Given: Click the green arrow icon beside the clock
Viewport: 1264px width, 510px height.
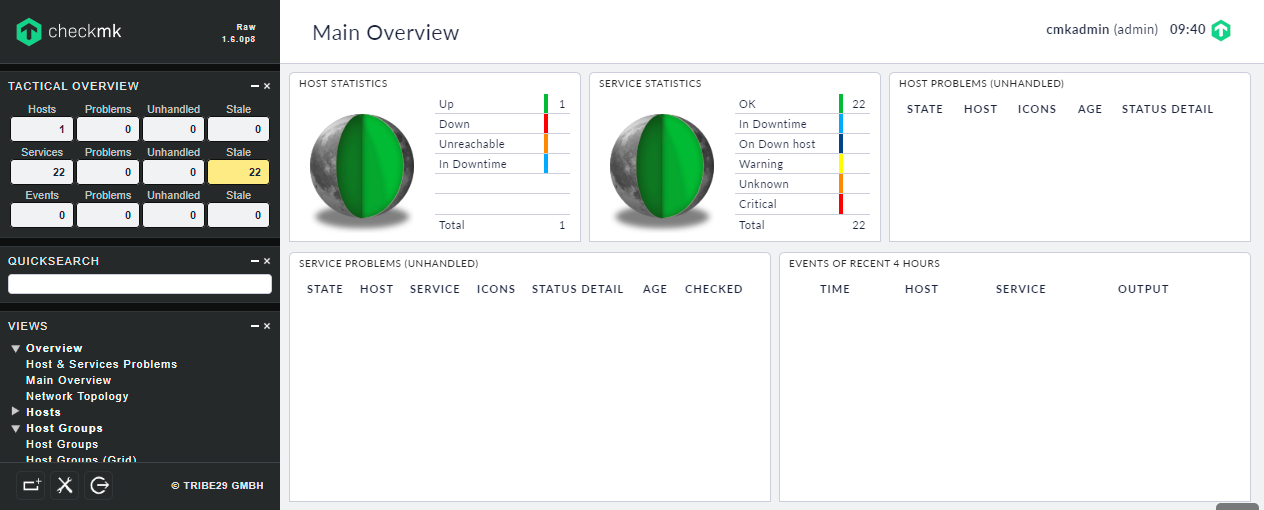Looking at the screenshot, I should tap(1221, 30).
